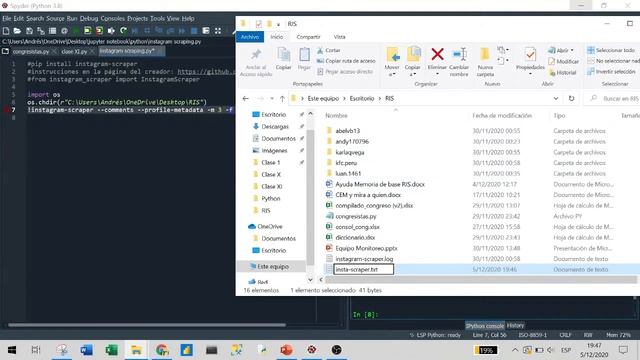Open the History tab in console pane

(x=515, y=325)
